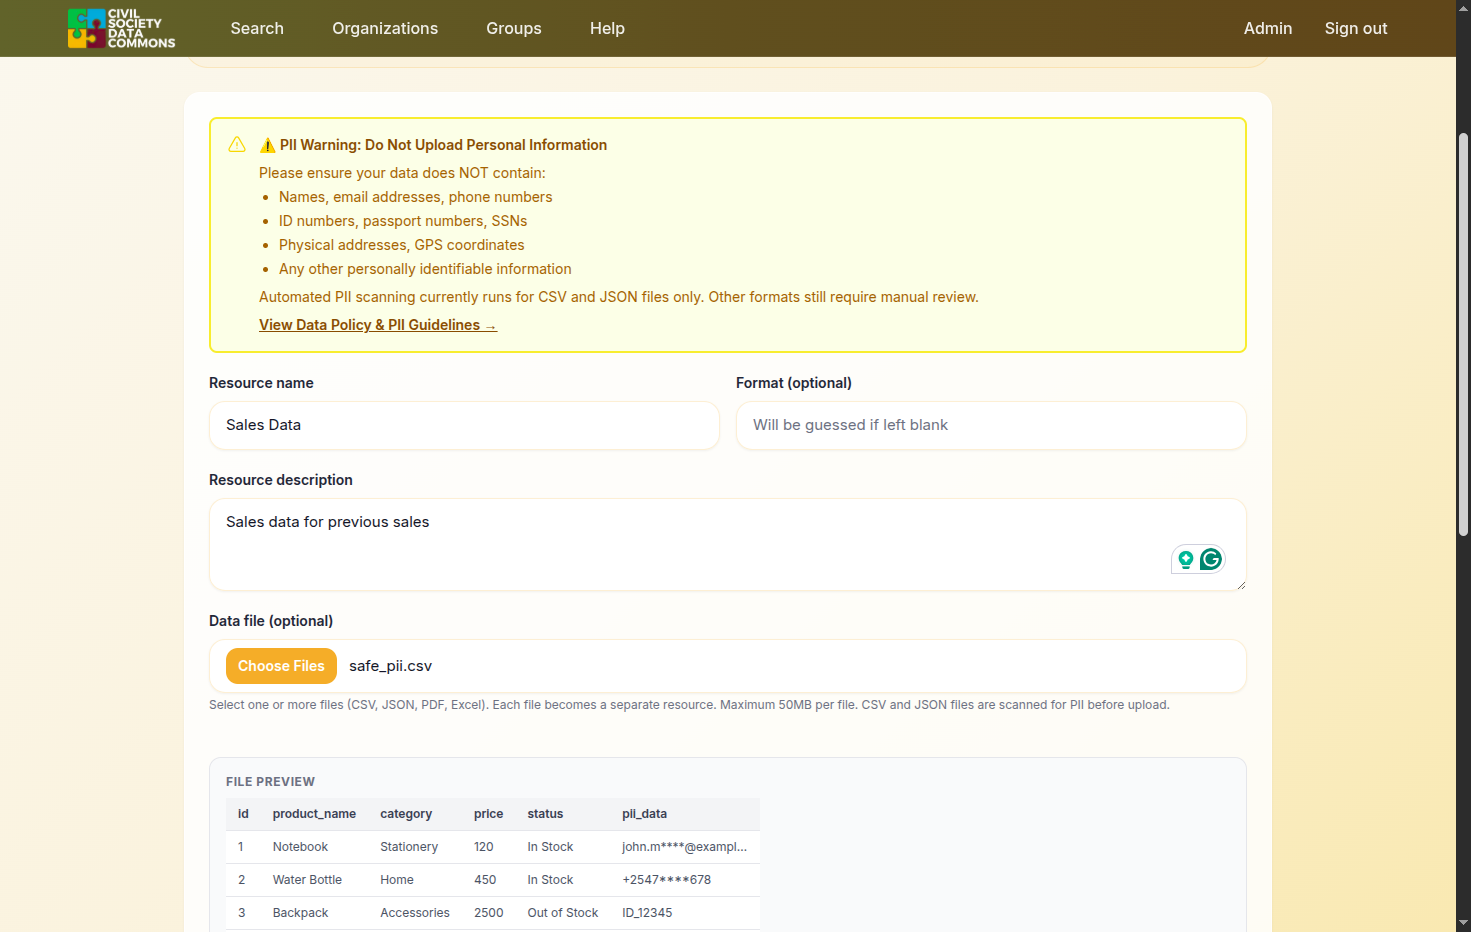Click the Data file (optional) label
Viewport: 1471px width, 932px height.
point(271,621)
